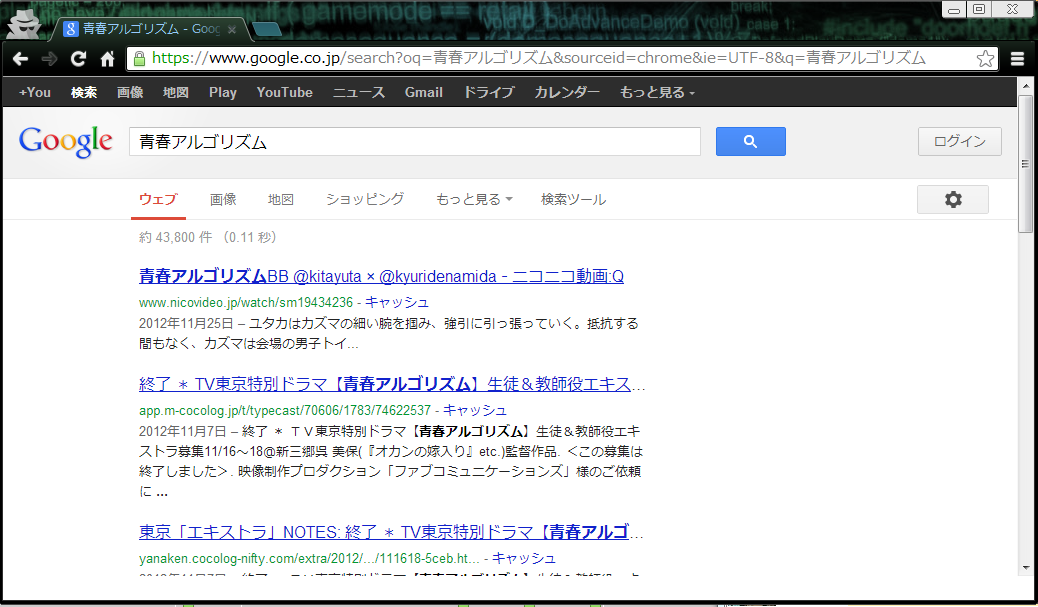
Task: Open the ニコニコ動画 result link
Action: coord(381,277)
